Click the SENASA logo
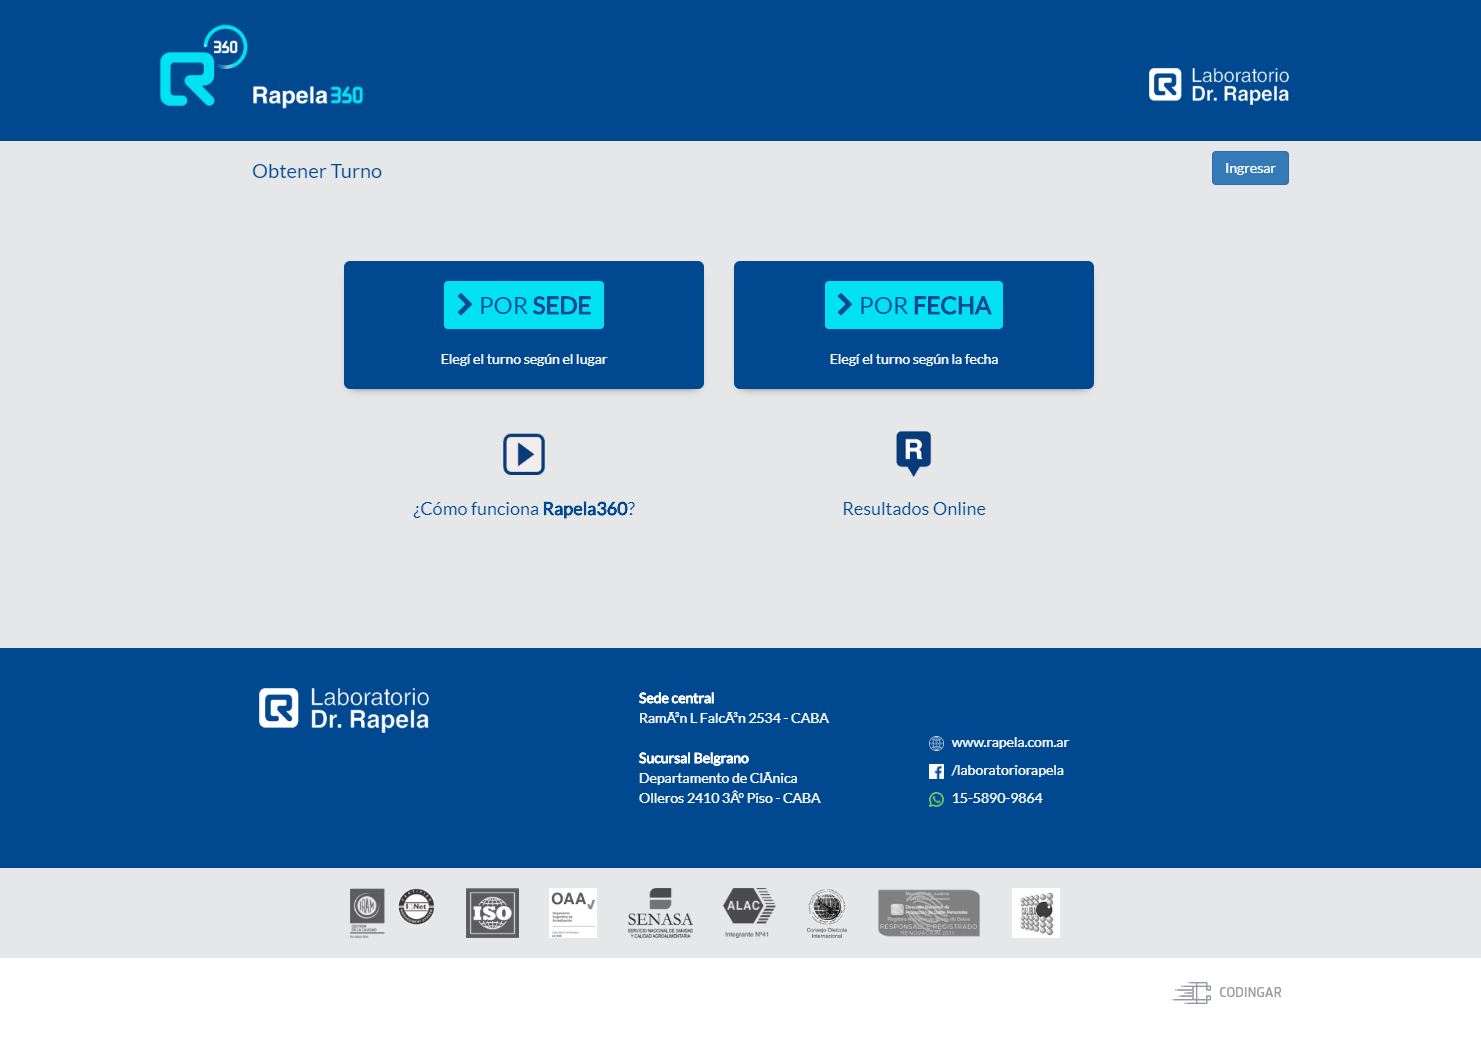The image size is (1481, 1051). [x=660, y=913]
